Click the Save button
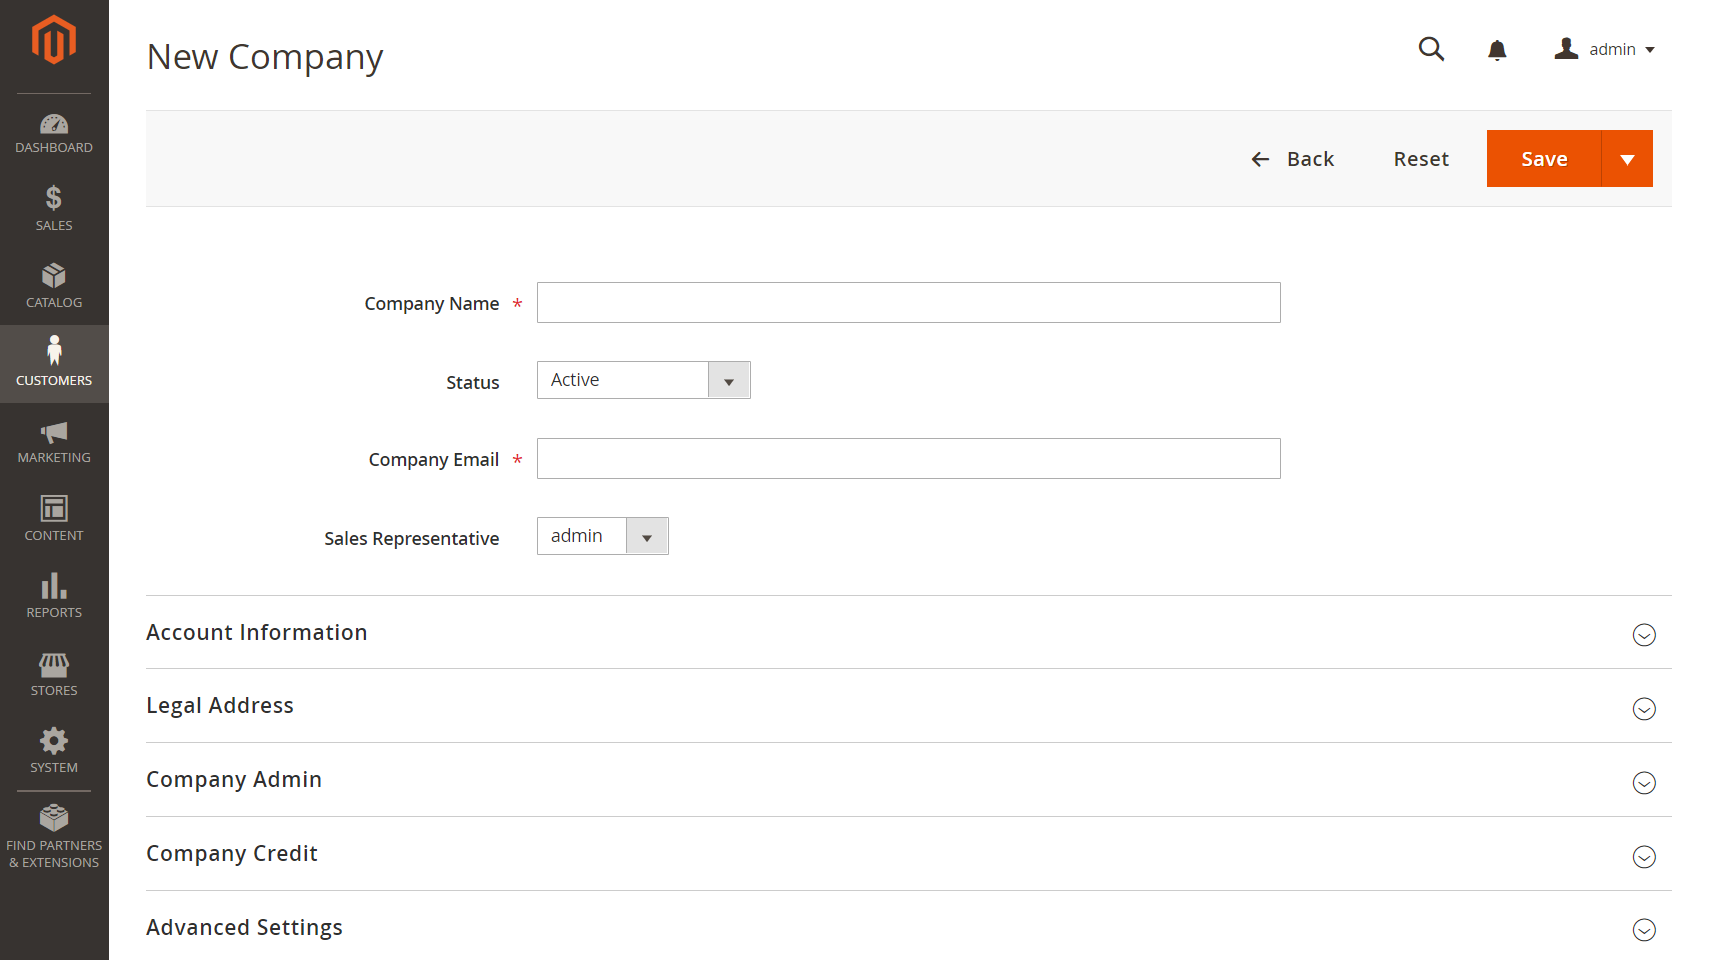1710x960 pixels. pos(1543,158)
